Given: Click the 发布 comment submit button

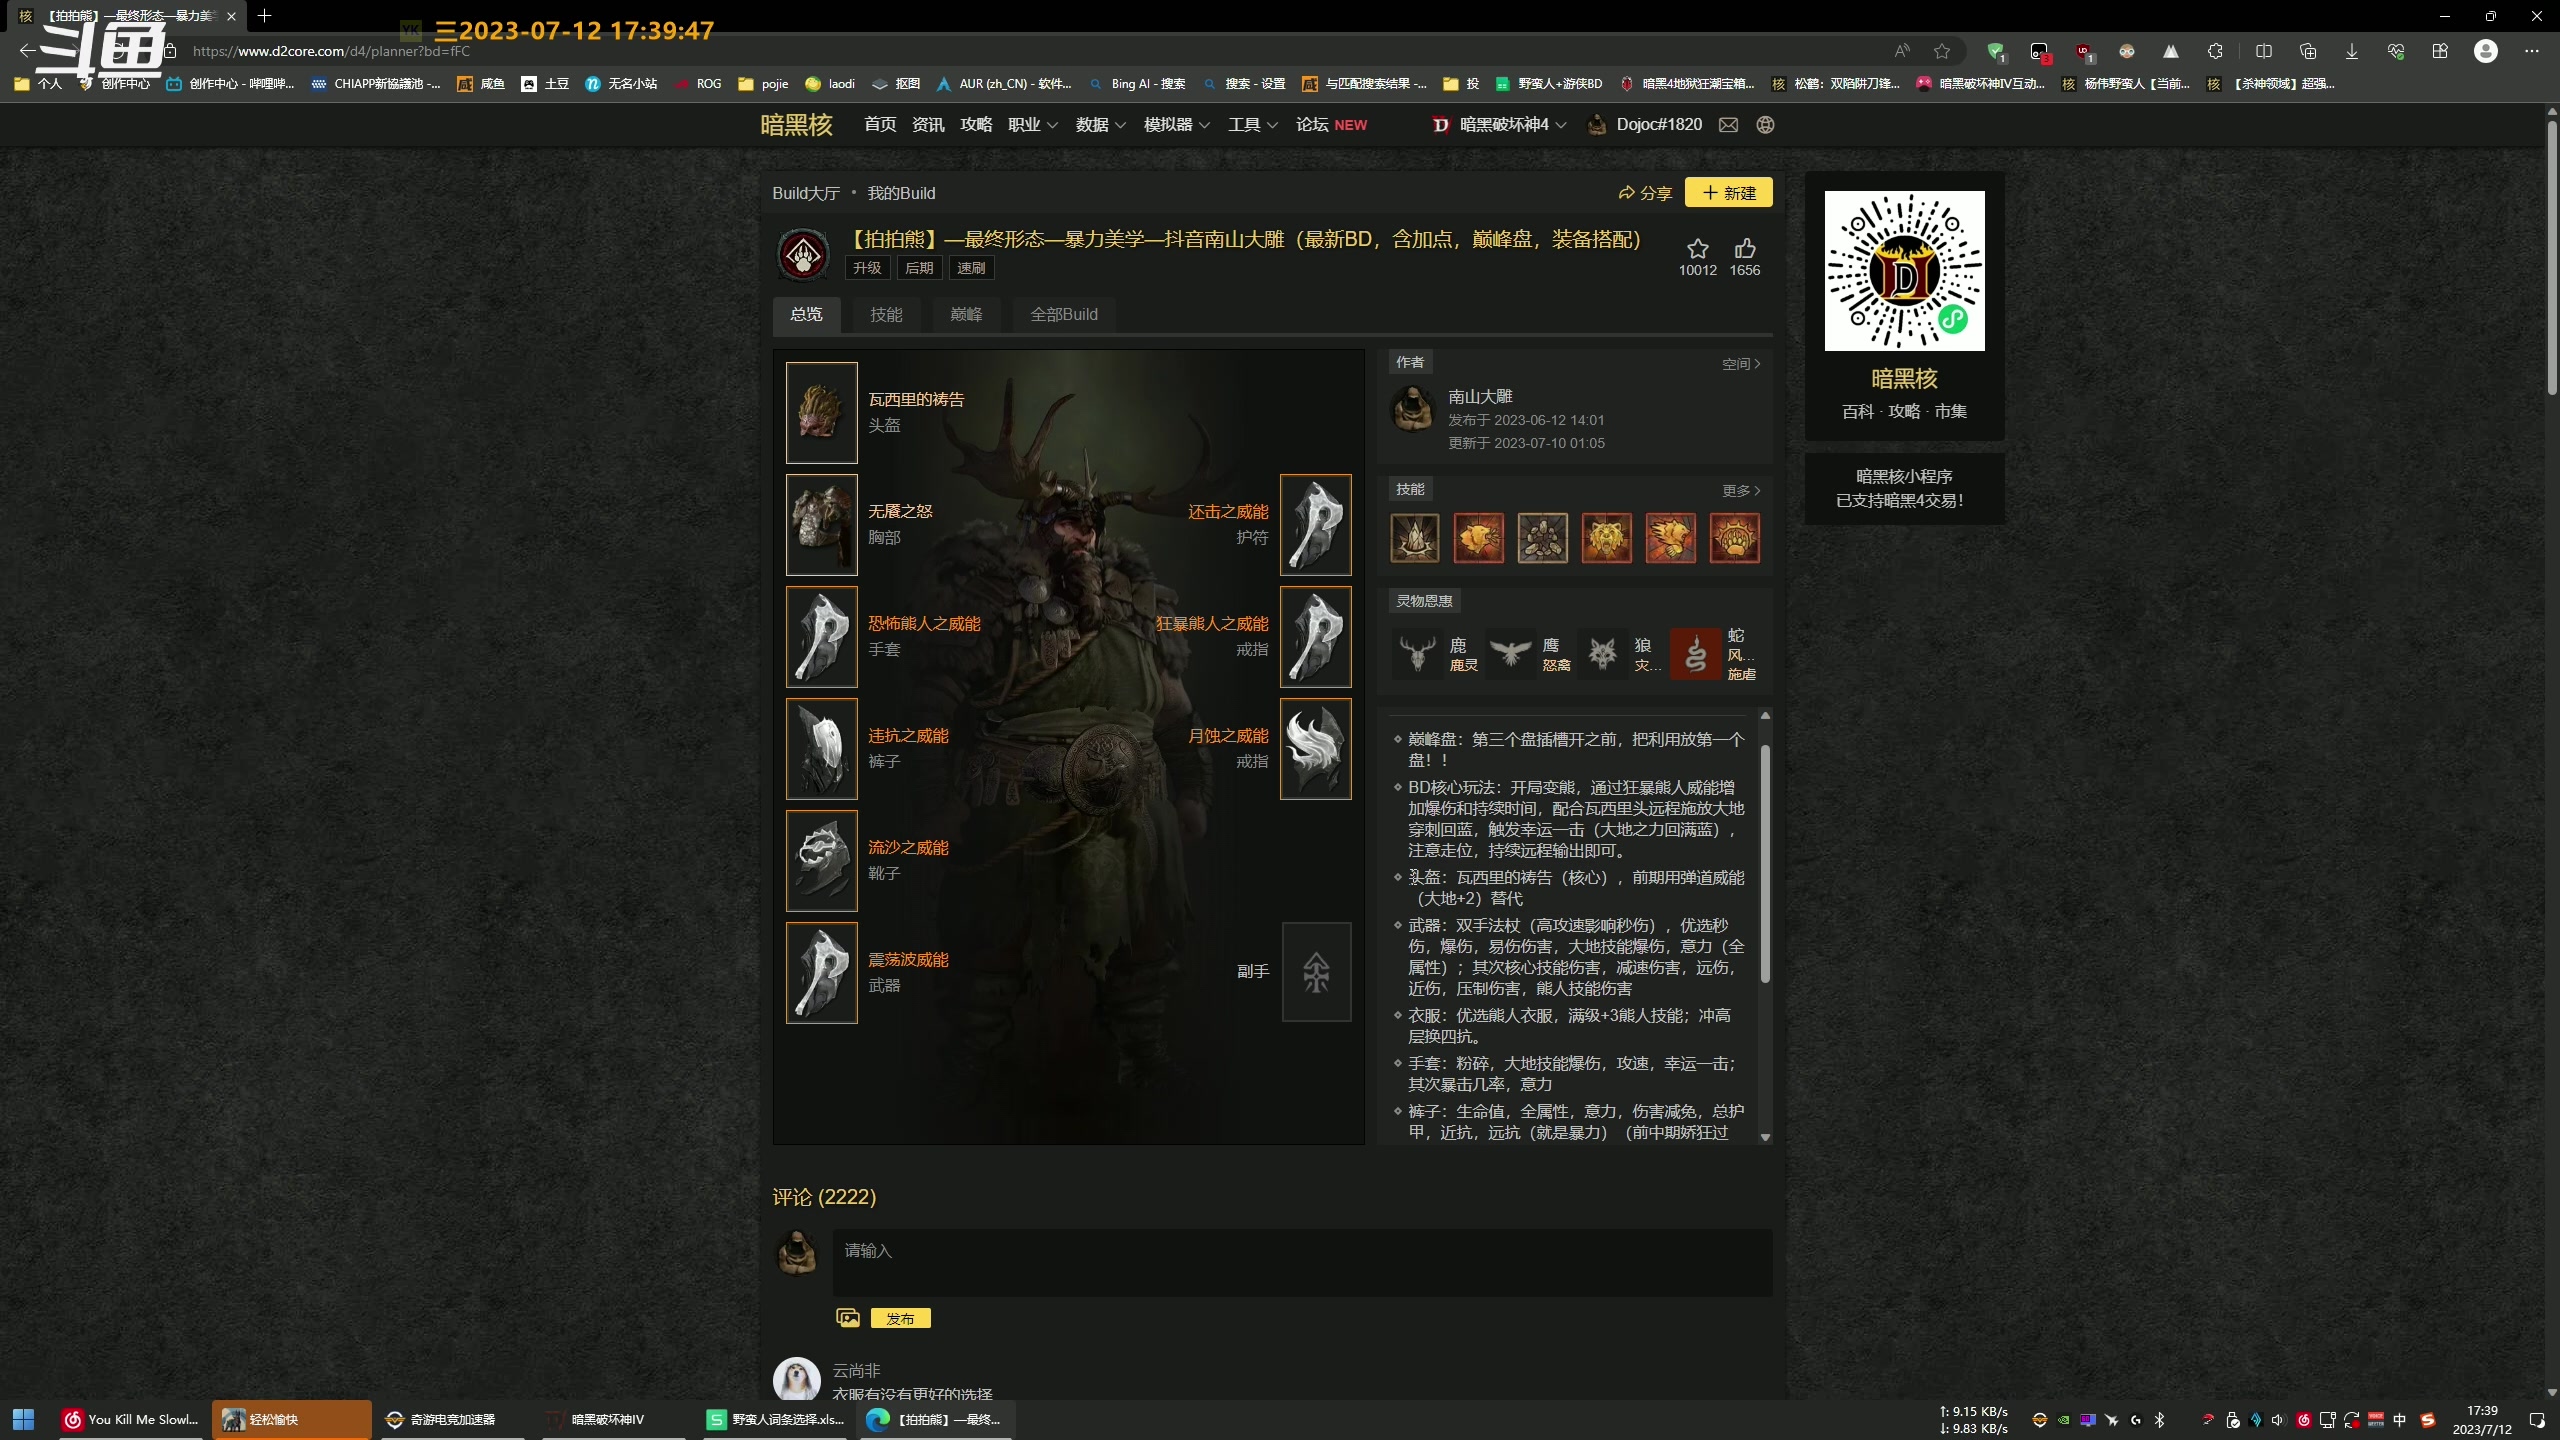Looking at the screenshot, I should 900,1318.
